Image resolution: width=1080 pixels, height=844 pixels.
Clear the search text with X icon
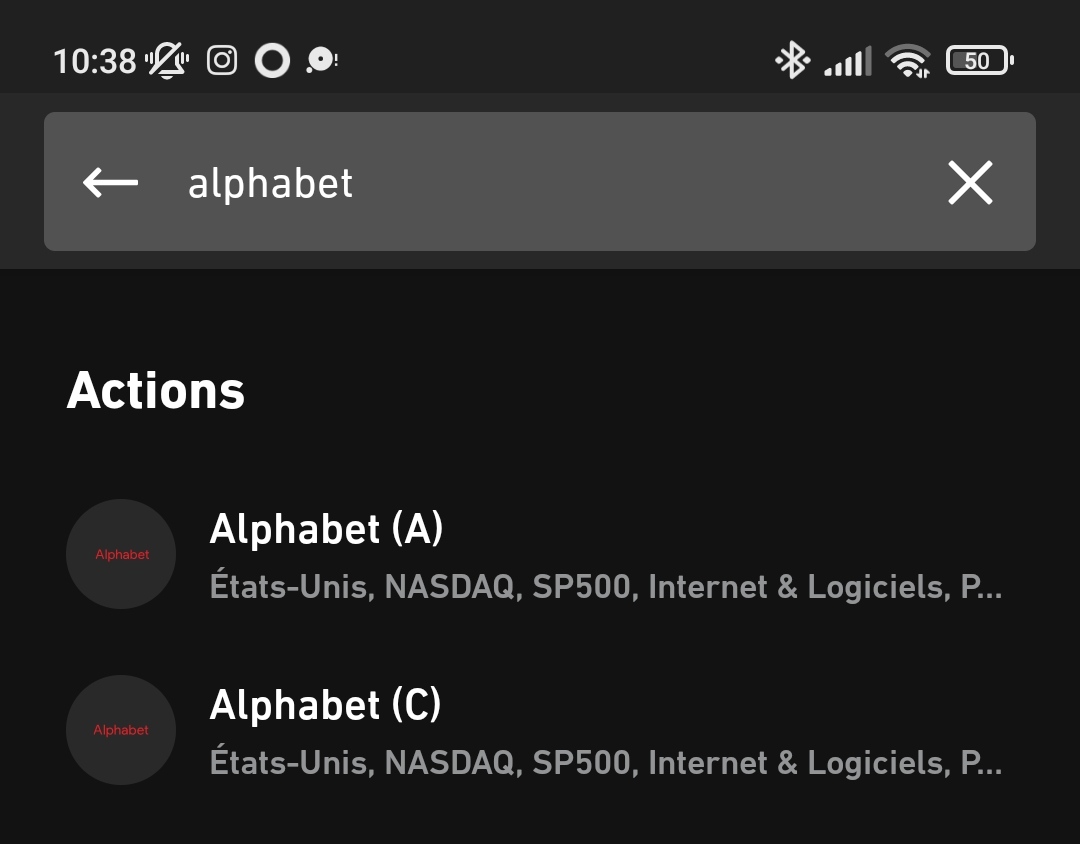[970, 183]
